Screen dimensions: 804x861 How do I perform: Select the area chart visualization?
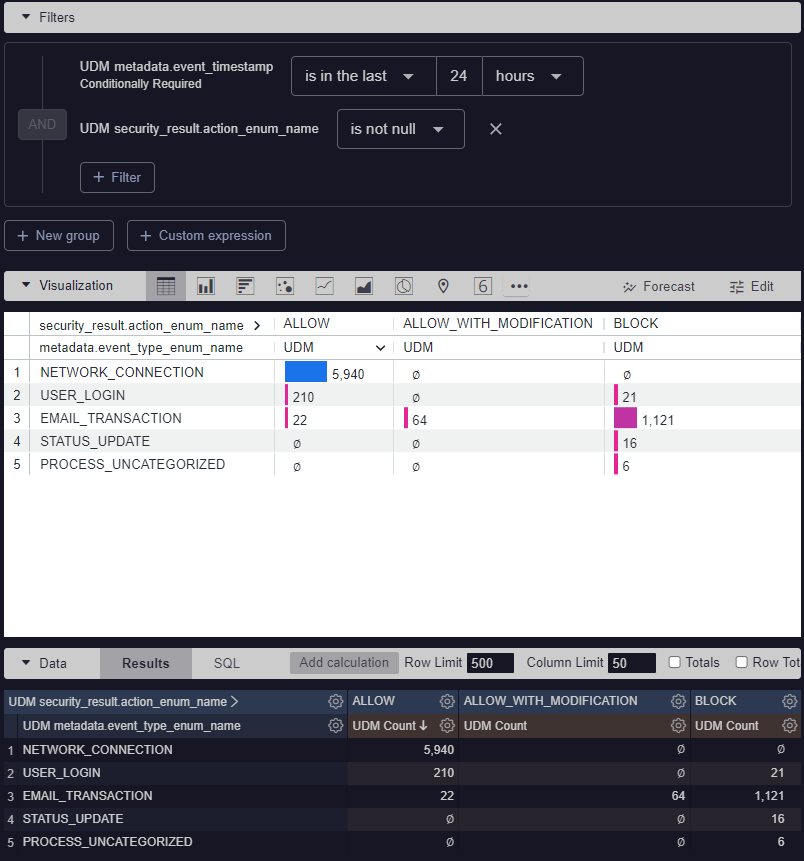coord(364,286)
